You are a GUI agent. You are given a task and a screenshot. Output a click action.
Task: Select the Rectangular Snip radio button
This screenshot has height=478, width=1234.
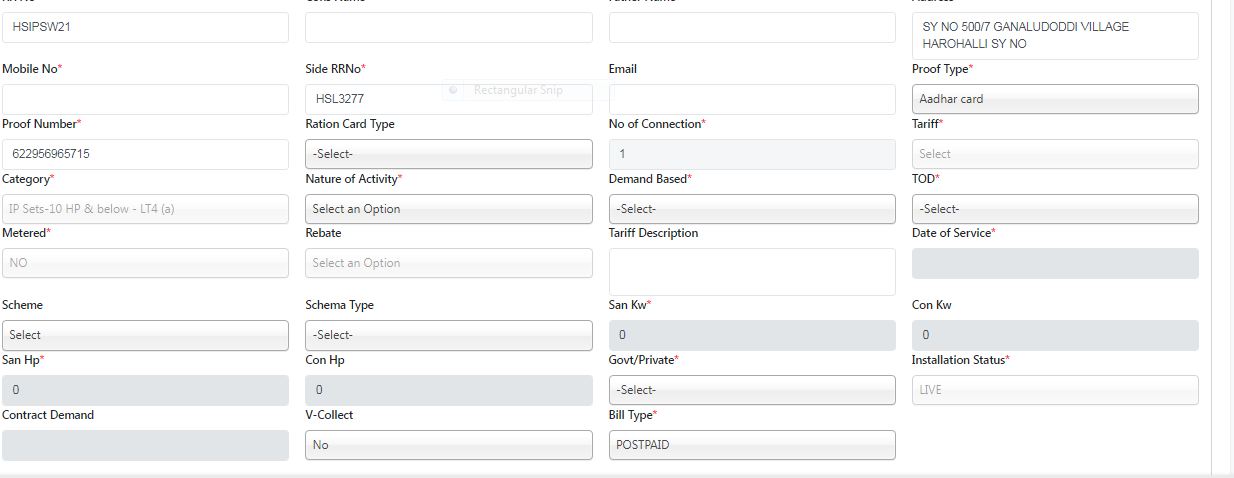click(x=453, y=90)
